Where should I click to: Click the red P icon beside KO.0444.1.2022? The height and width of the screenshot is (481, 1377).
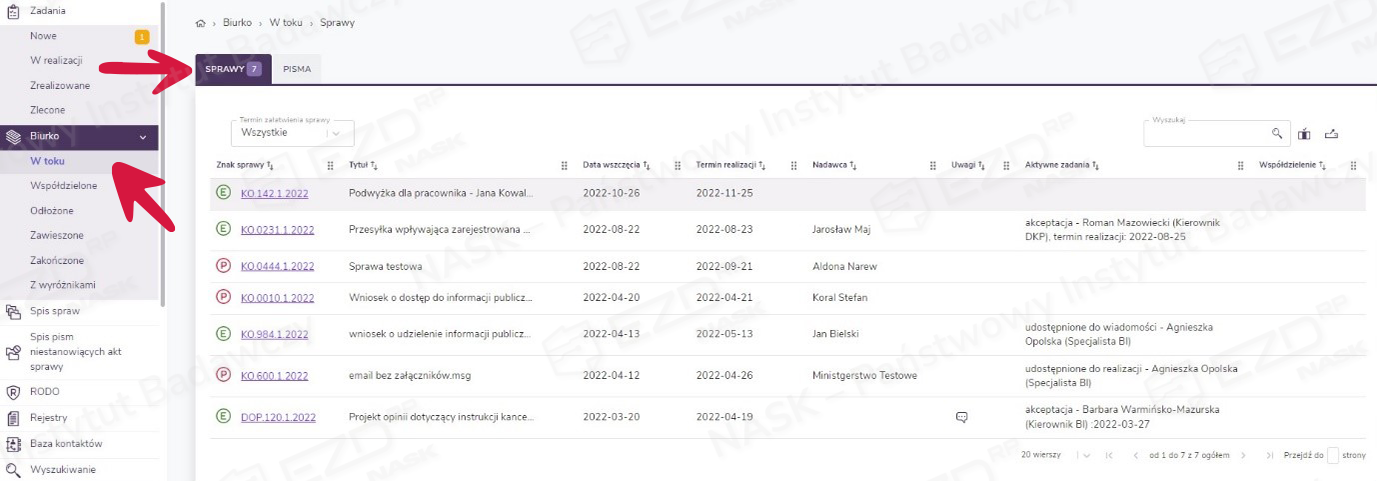pyautogui.click(x=223, y=266)
